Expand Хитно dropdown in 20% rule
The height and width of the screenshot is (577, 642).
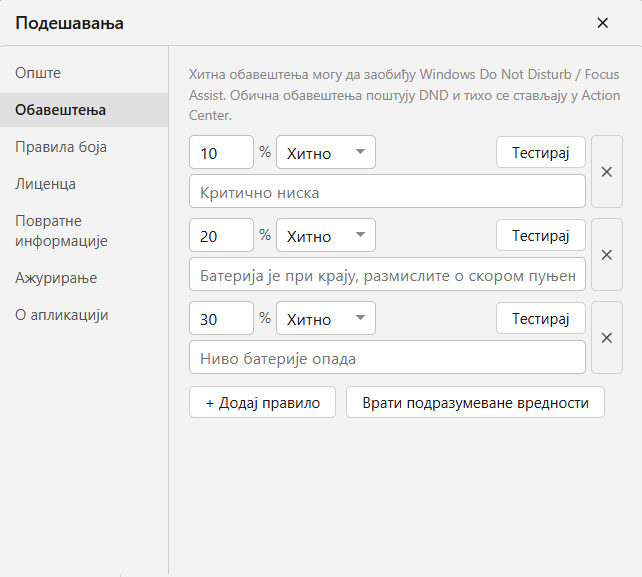326,235
